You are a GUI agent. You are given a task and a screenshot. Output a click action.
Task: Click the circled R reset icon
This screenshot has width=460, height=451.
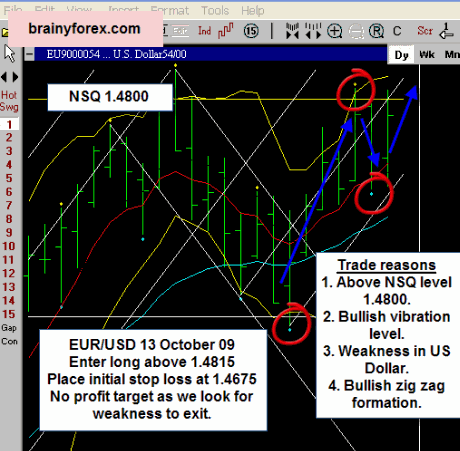[x=376, y=31]
